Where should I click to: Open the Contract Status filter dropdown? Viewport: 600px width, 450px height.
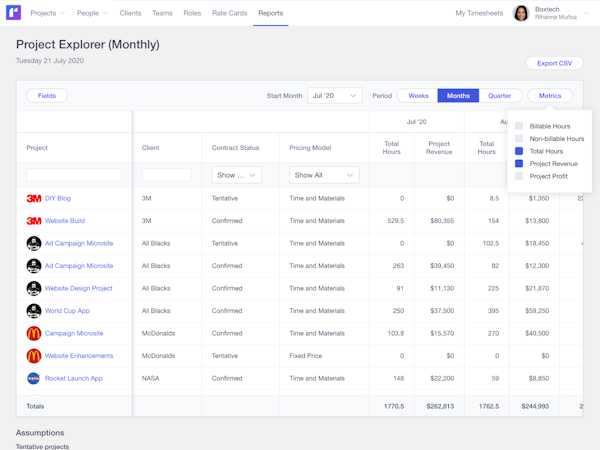click(x=237, y=175)
